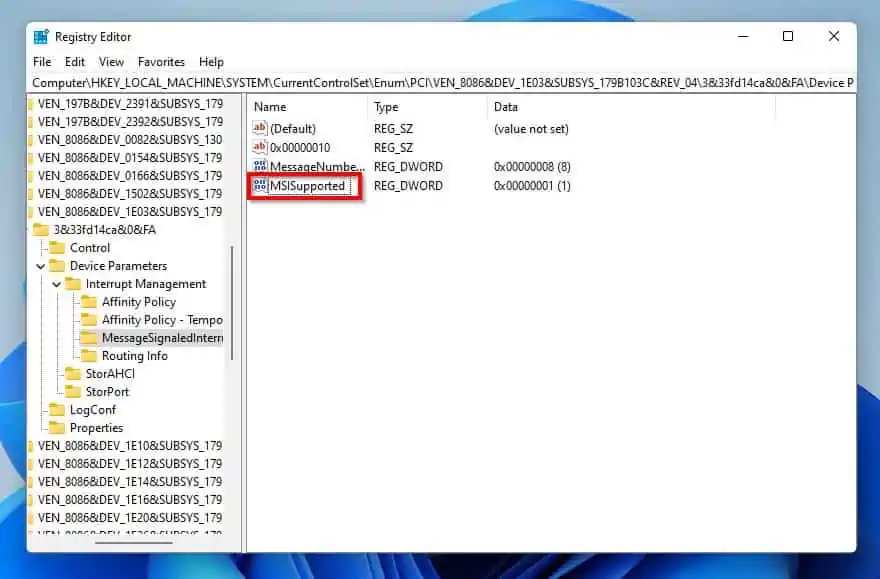880x579 pixels.
Task: Click the data cell 0x00000008 (8)
Action: [x=532, y=167]
